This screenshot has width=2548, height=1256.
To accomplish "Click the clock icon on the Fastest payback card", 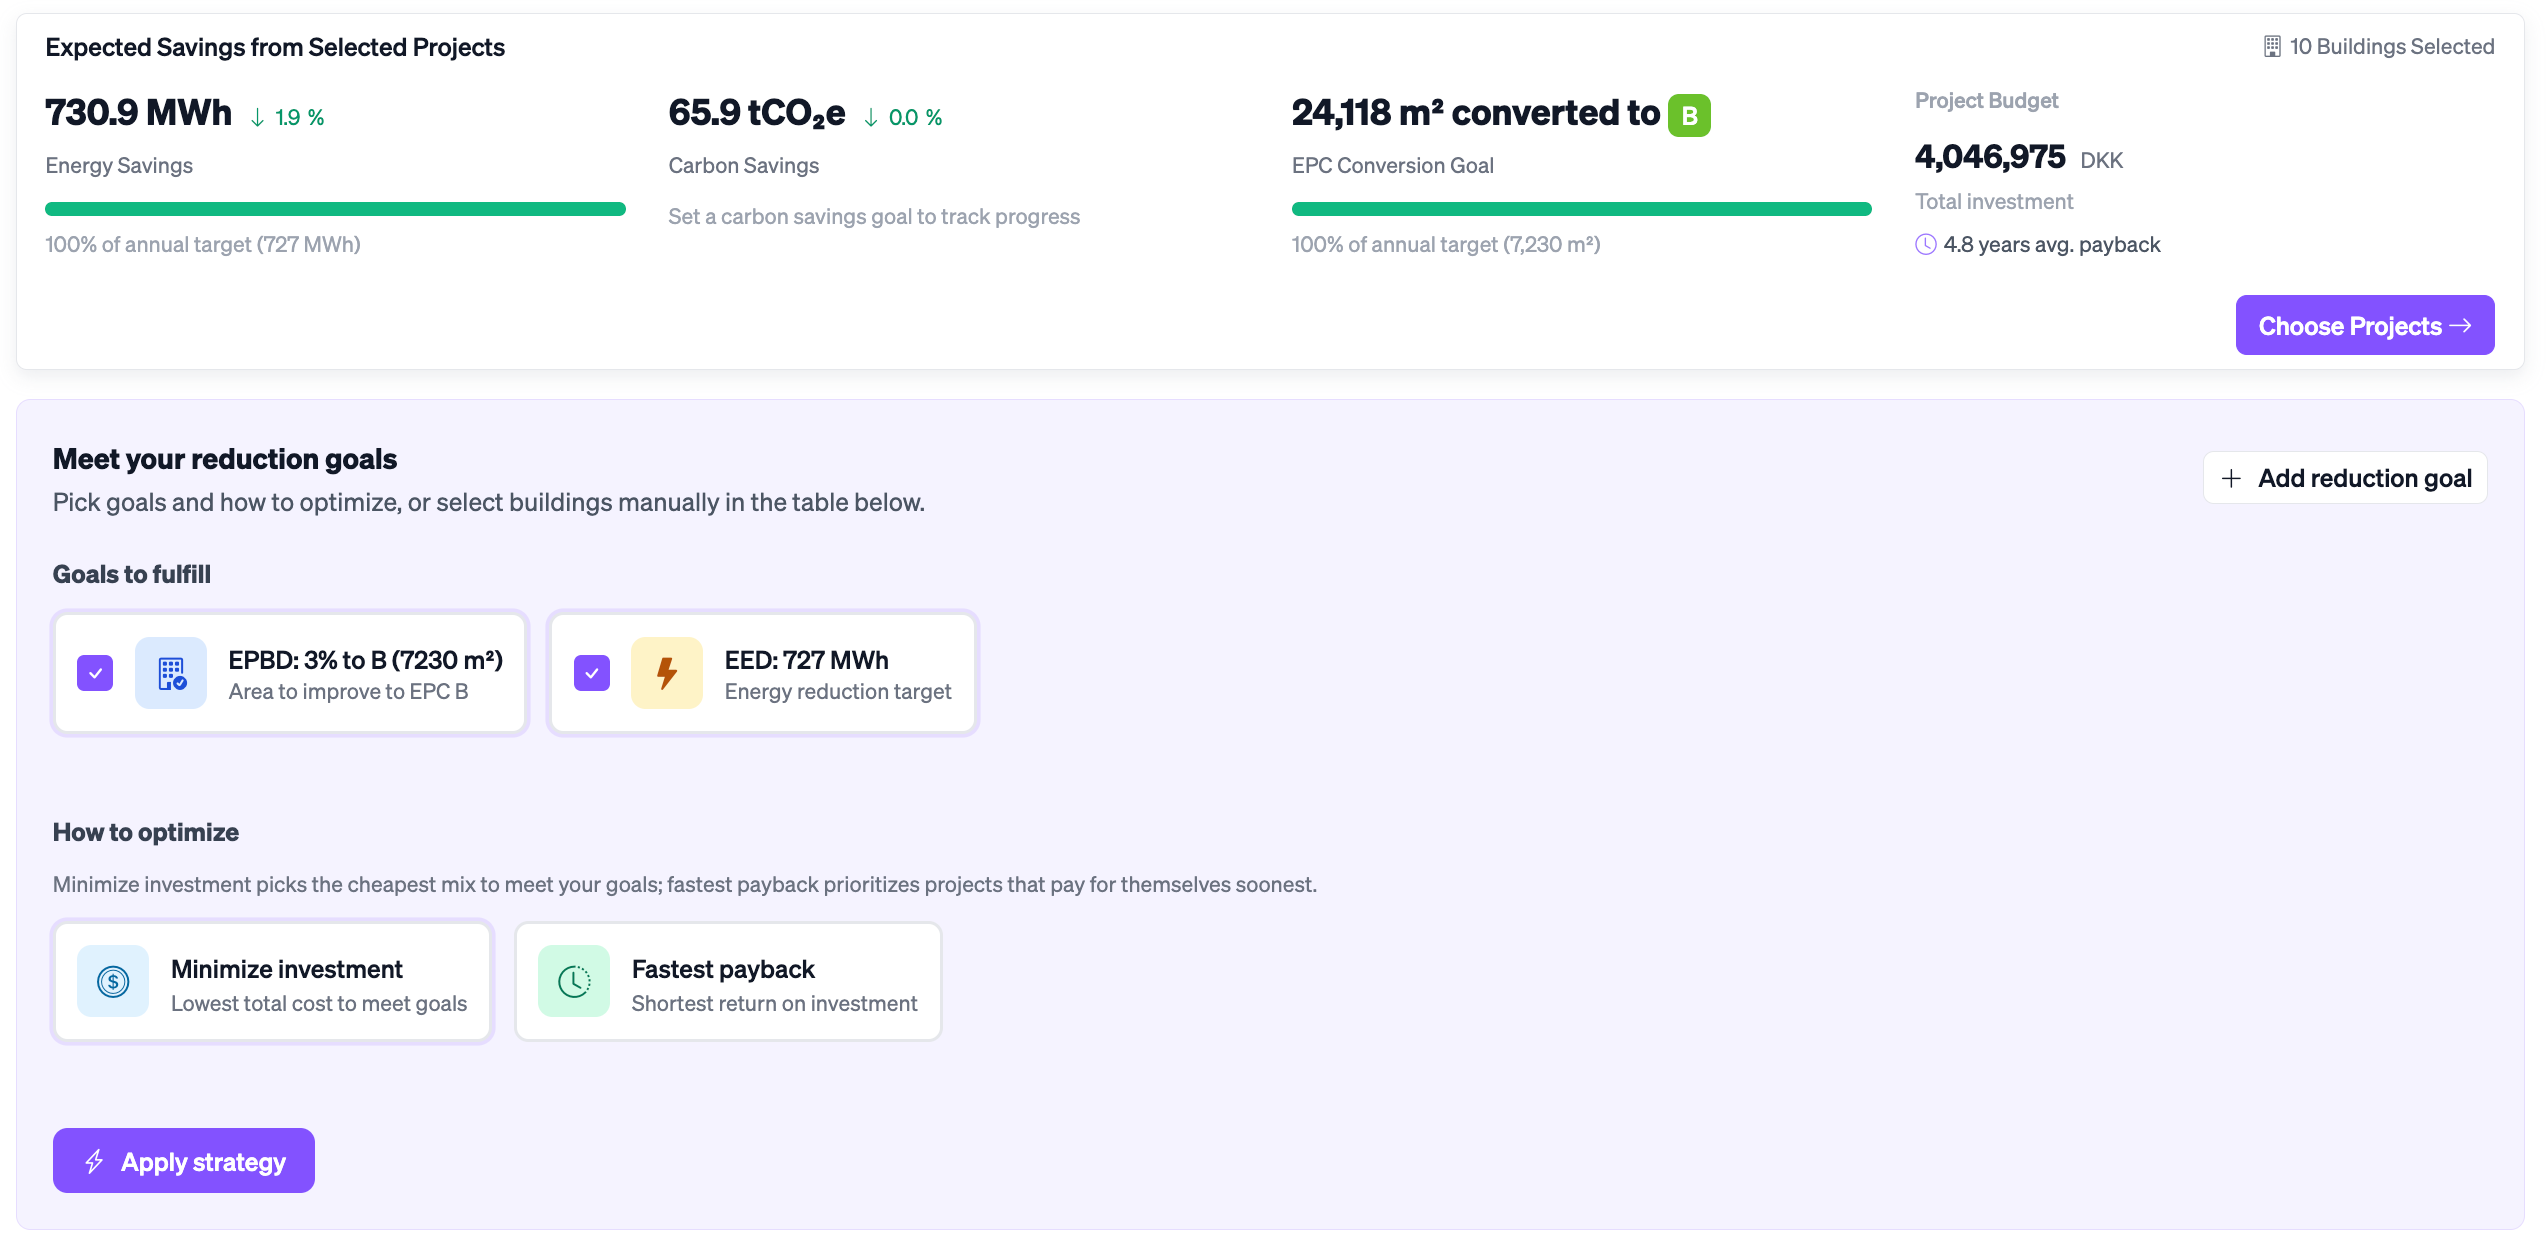I will coord(574,981).
